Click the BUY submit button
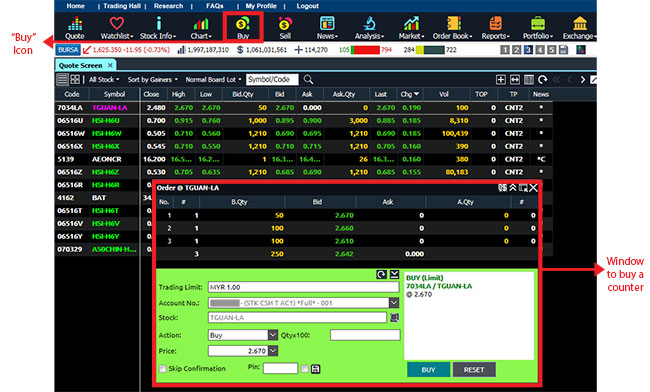This screenshot has height=392, width=650. tap(428, 369)
